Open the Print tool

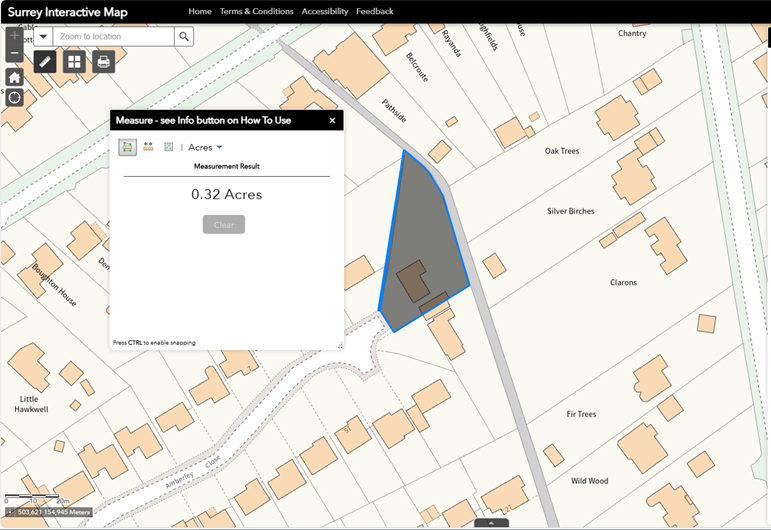point(103,62)
